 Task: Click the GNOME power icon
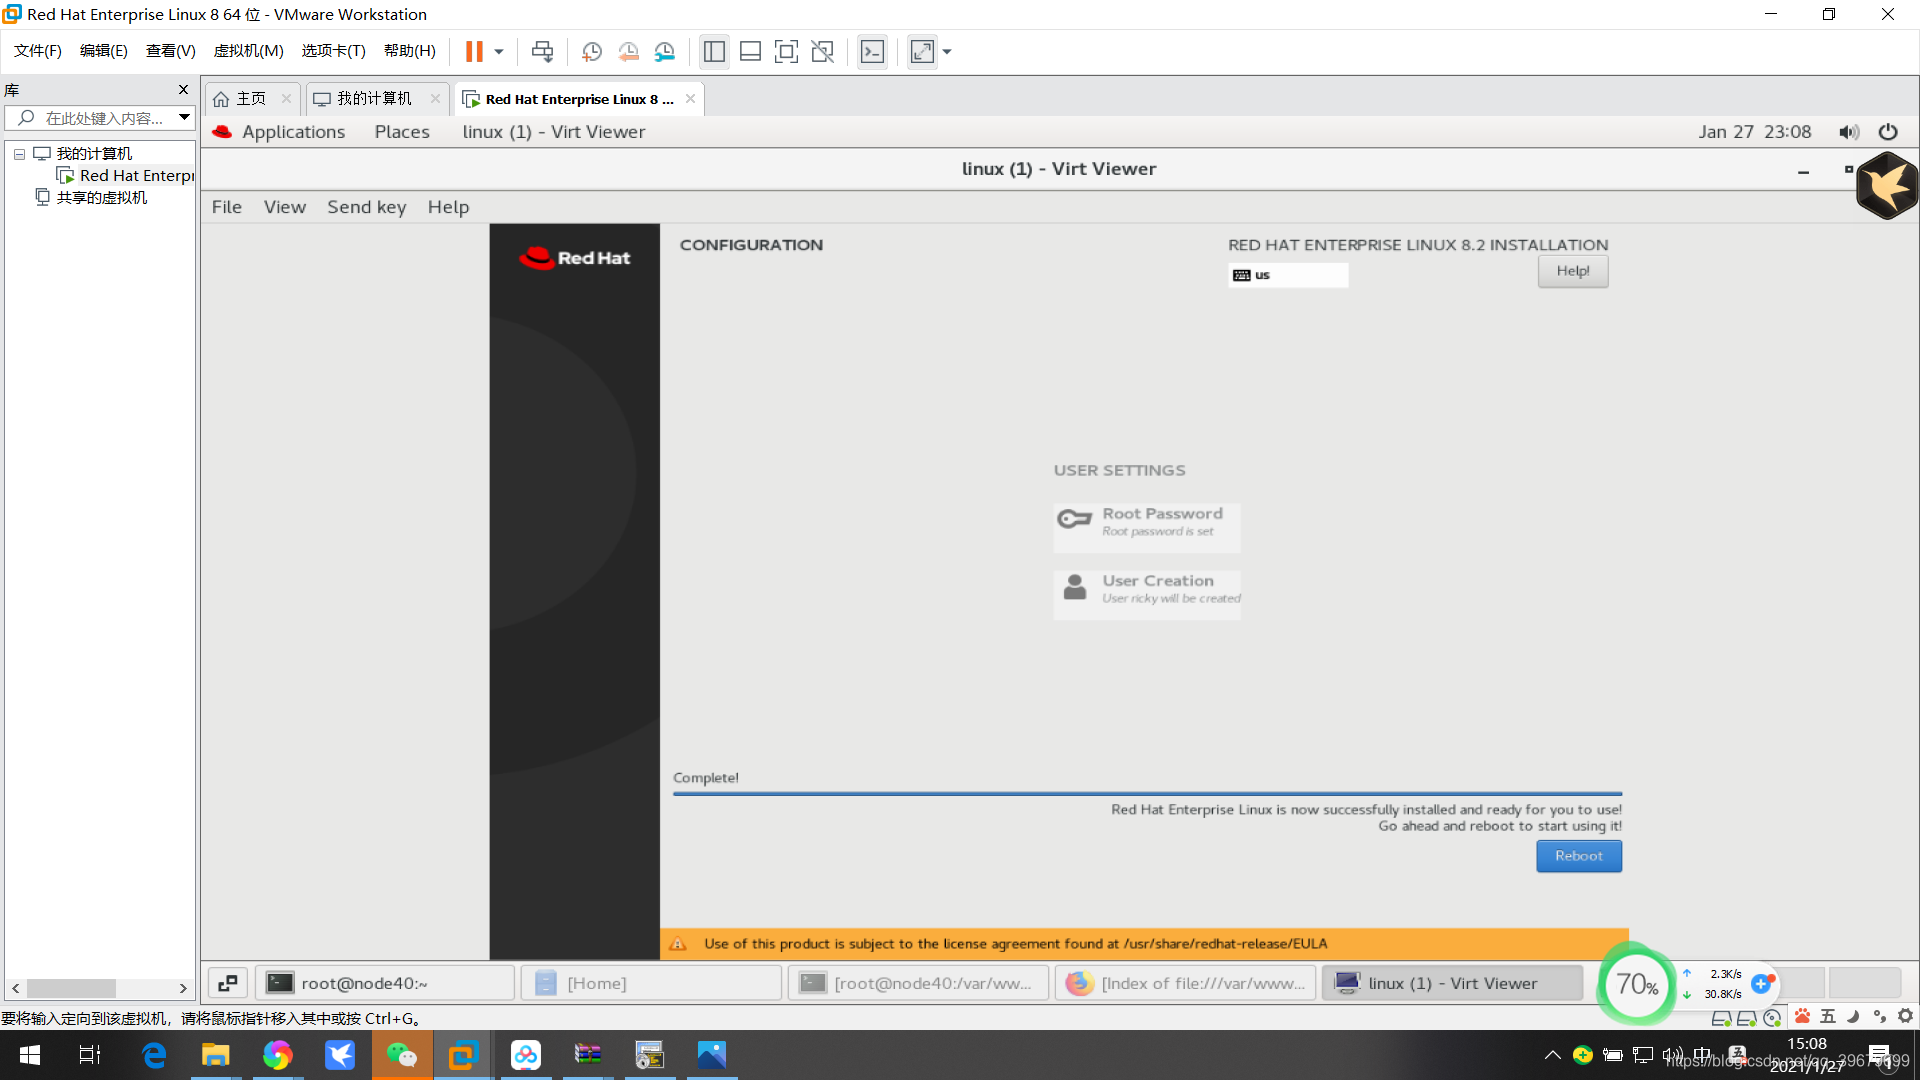(x=1887, y=132)
